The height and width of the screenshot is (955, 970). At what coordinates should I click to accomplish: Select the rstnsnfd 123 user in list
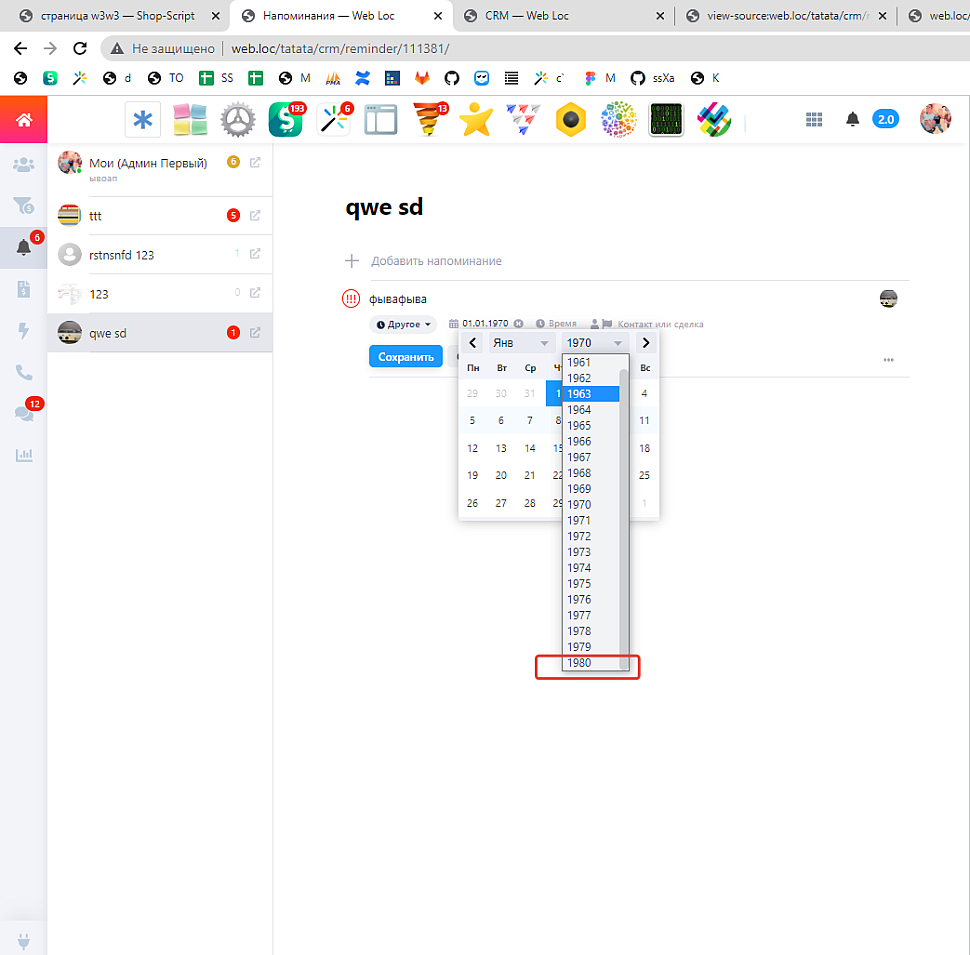coord(122,255)
